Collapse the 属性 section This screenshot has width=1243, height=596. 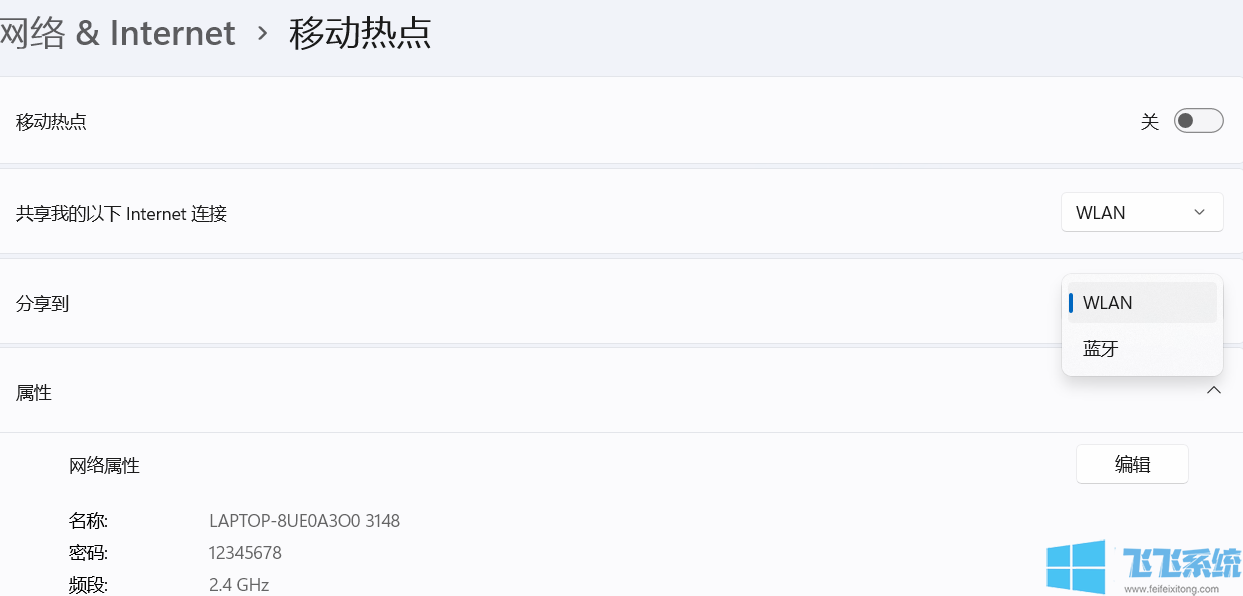tap(1214, 391)
